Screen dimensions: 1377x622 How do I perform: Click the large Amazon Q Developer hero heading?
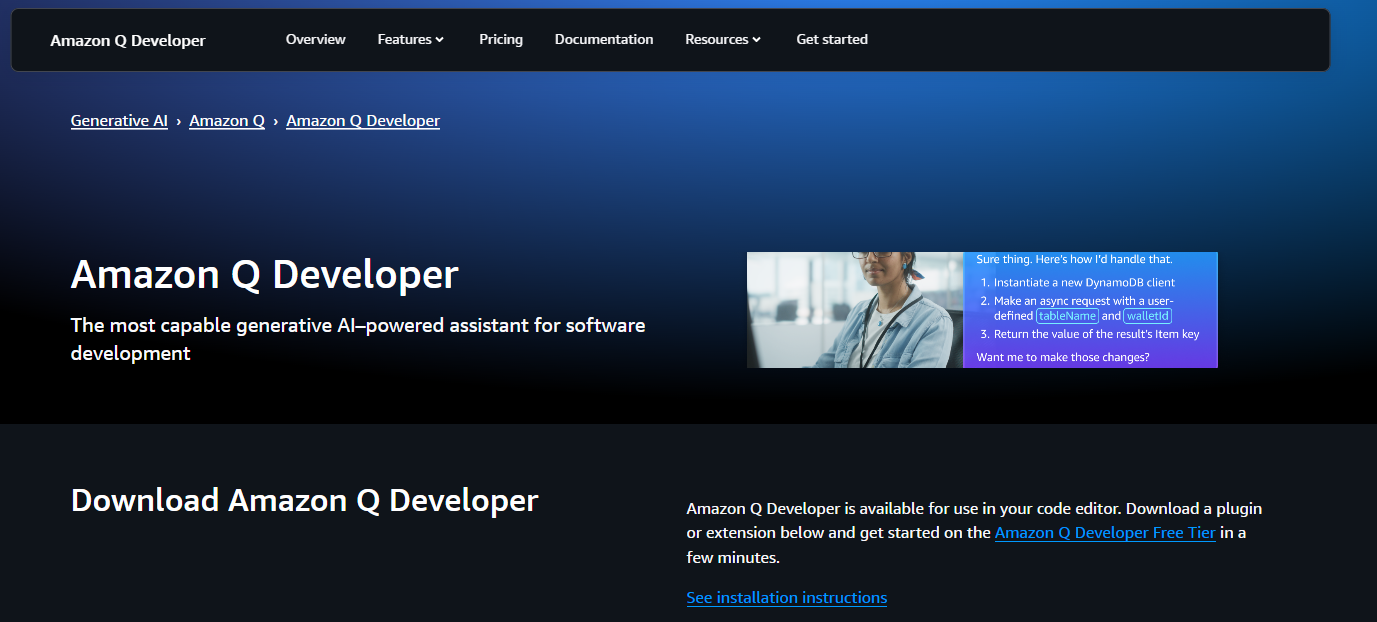tap(265, 274)
